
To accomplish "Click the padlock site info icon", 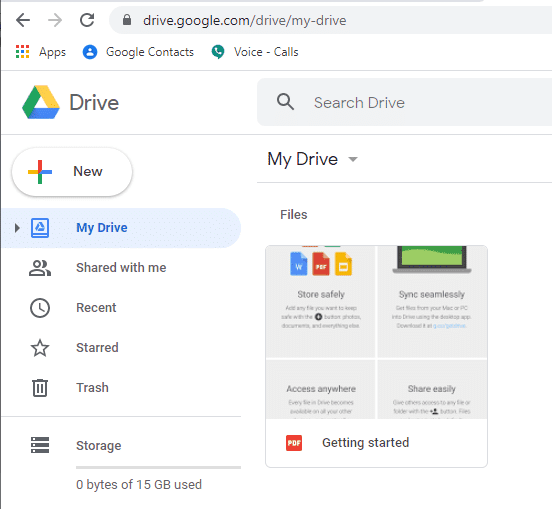I will [x=127, y=20].
